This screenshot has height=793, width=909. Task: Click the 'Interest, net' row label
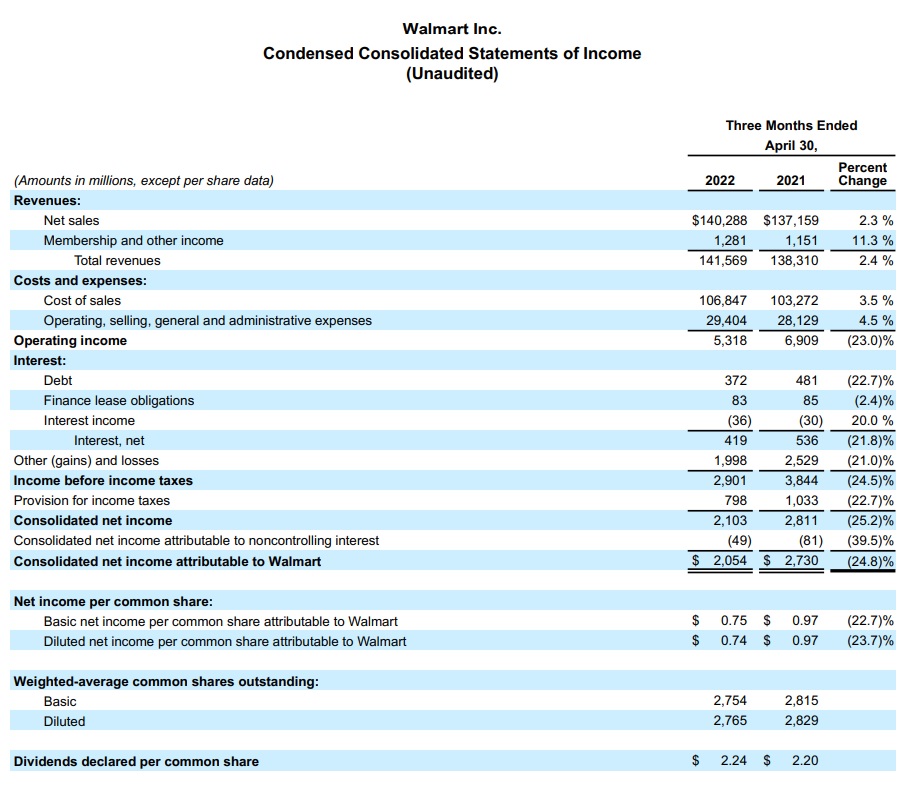[109, 441]
